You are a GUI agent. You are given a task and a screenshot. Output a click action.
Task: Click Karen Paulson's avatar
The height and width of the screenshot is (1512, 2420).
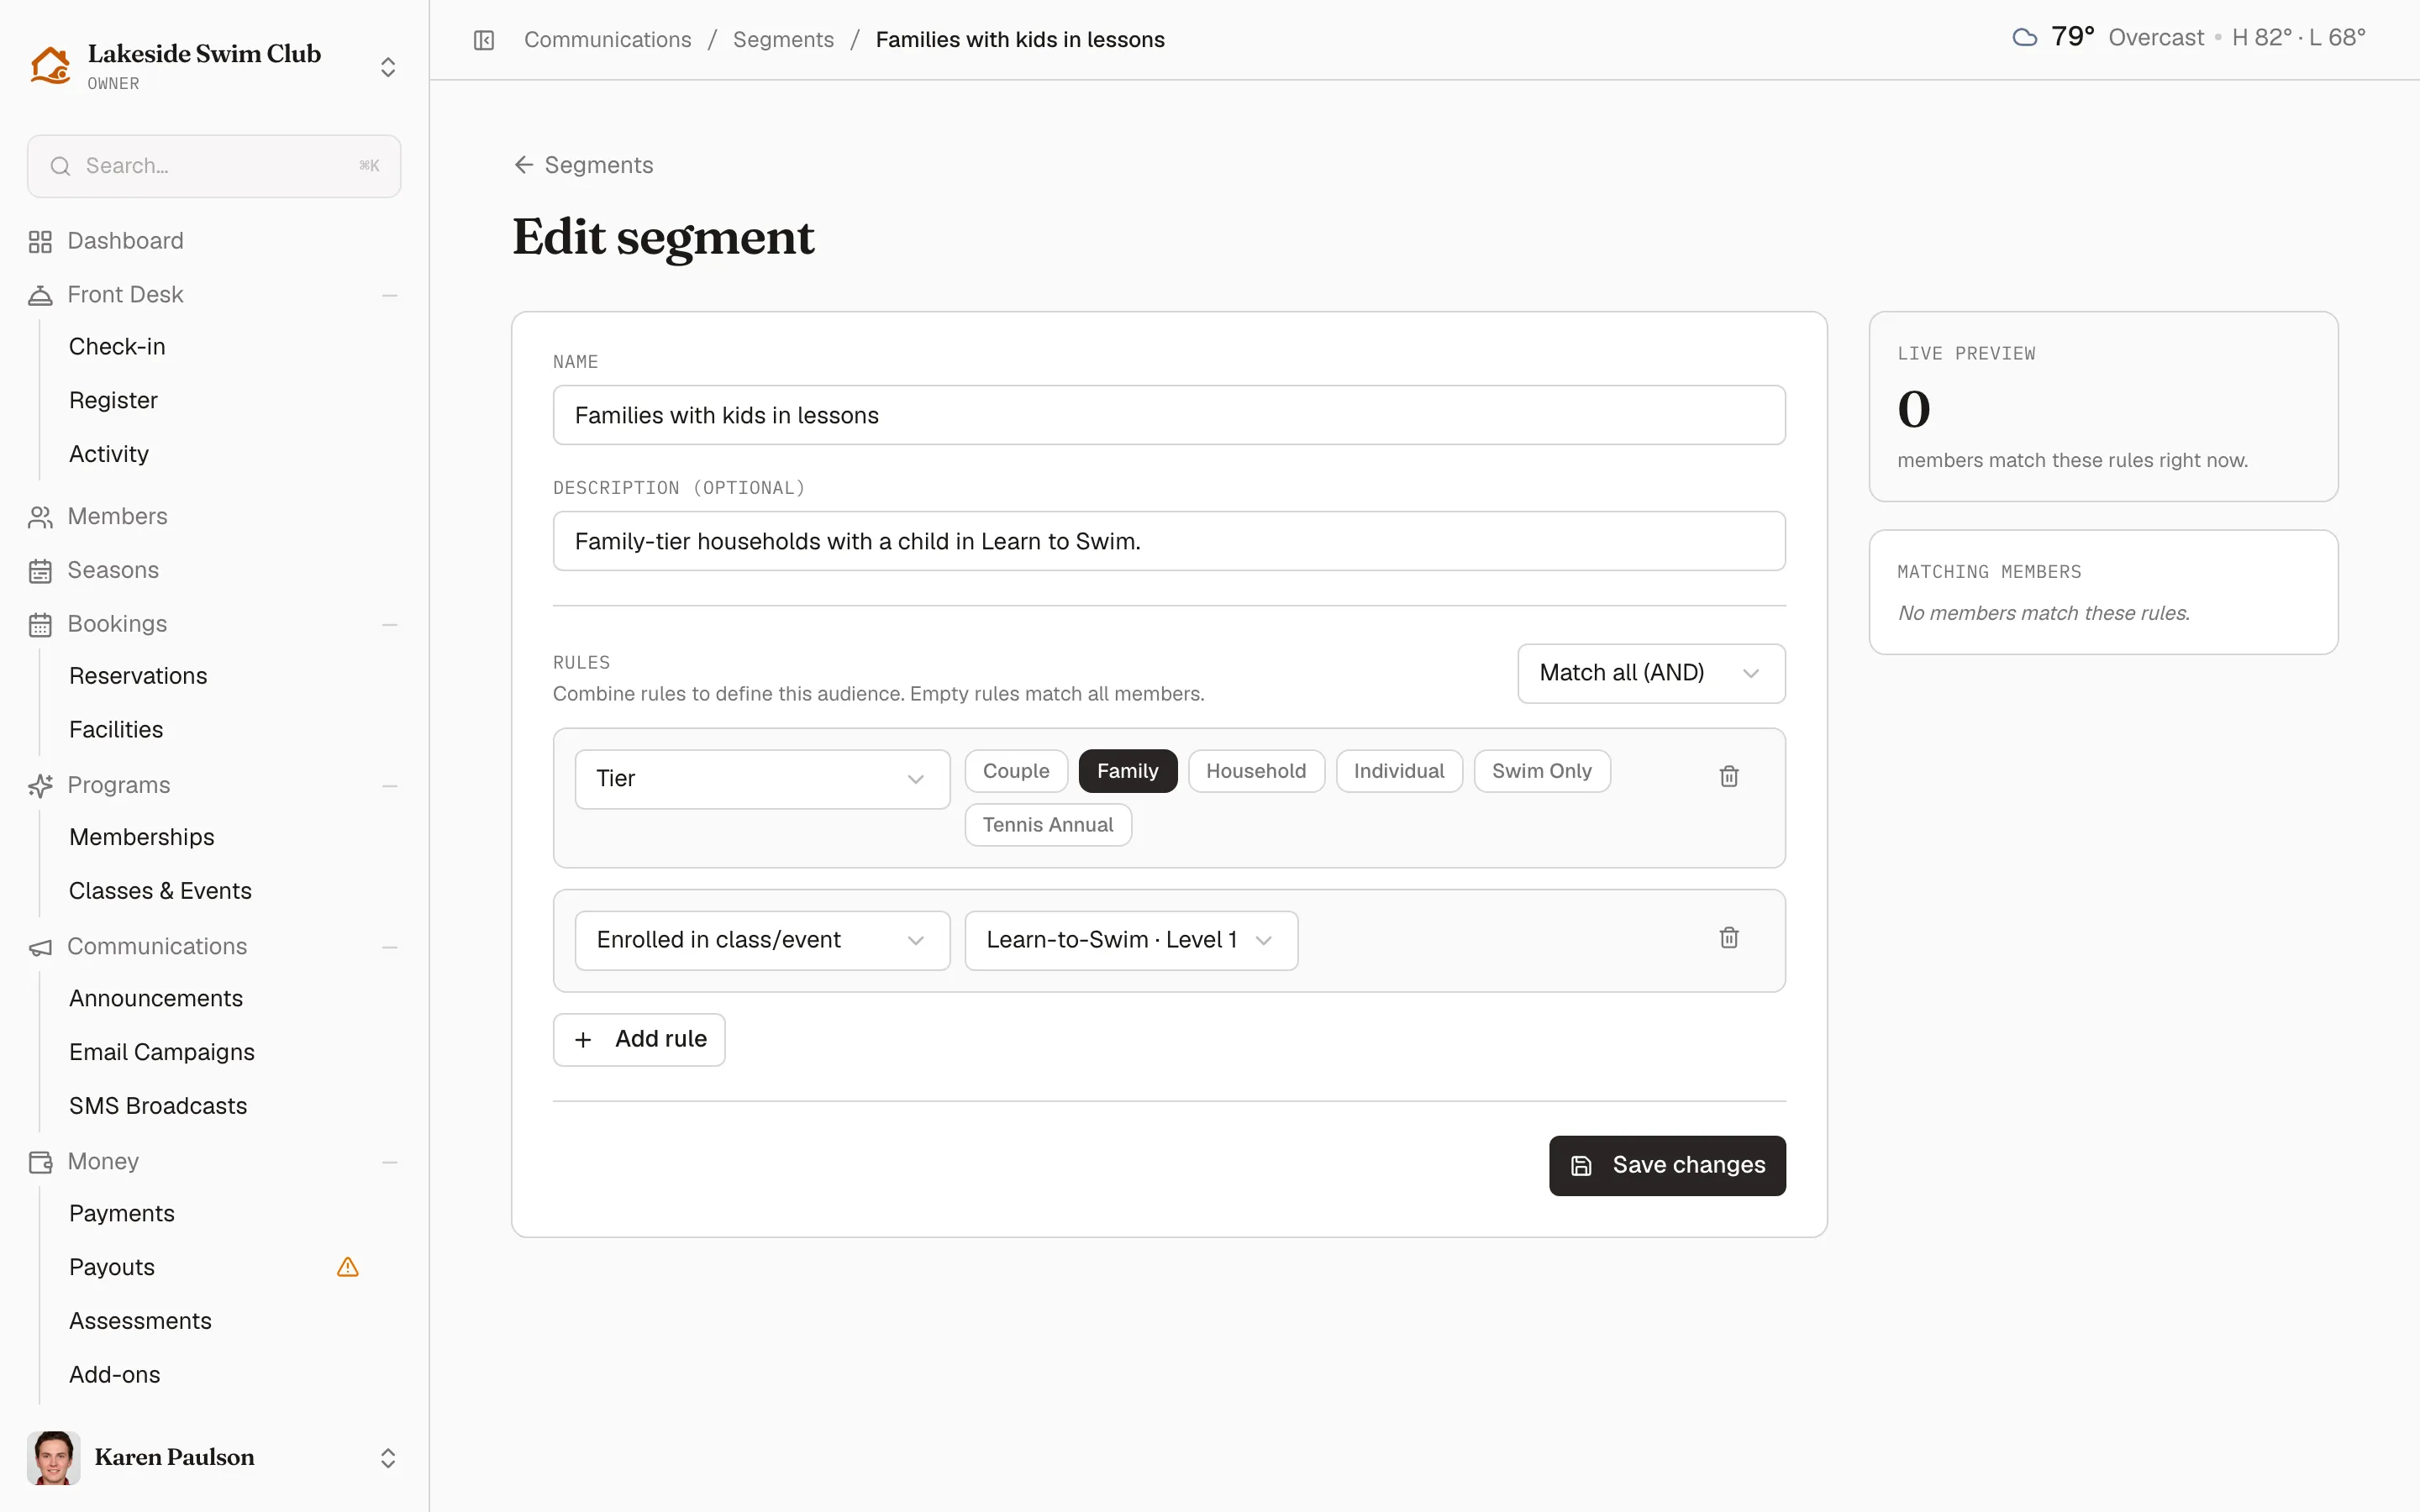click(54, 1457)
